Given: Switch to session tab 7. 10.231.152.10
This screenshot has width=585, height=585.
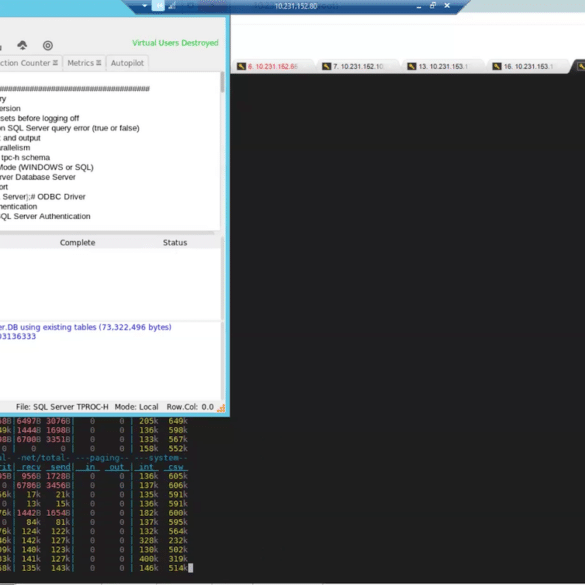Looking at the screenshot, I should [358, 66].
